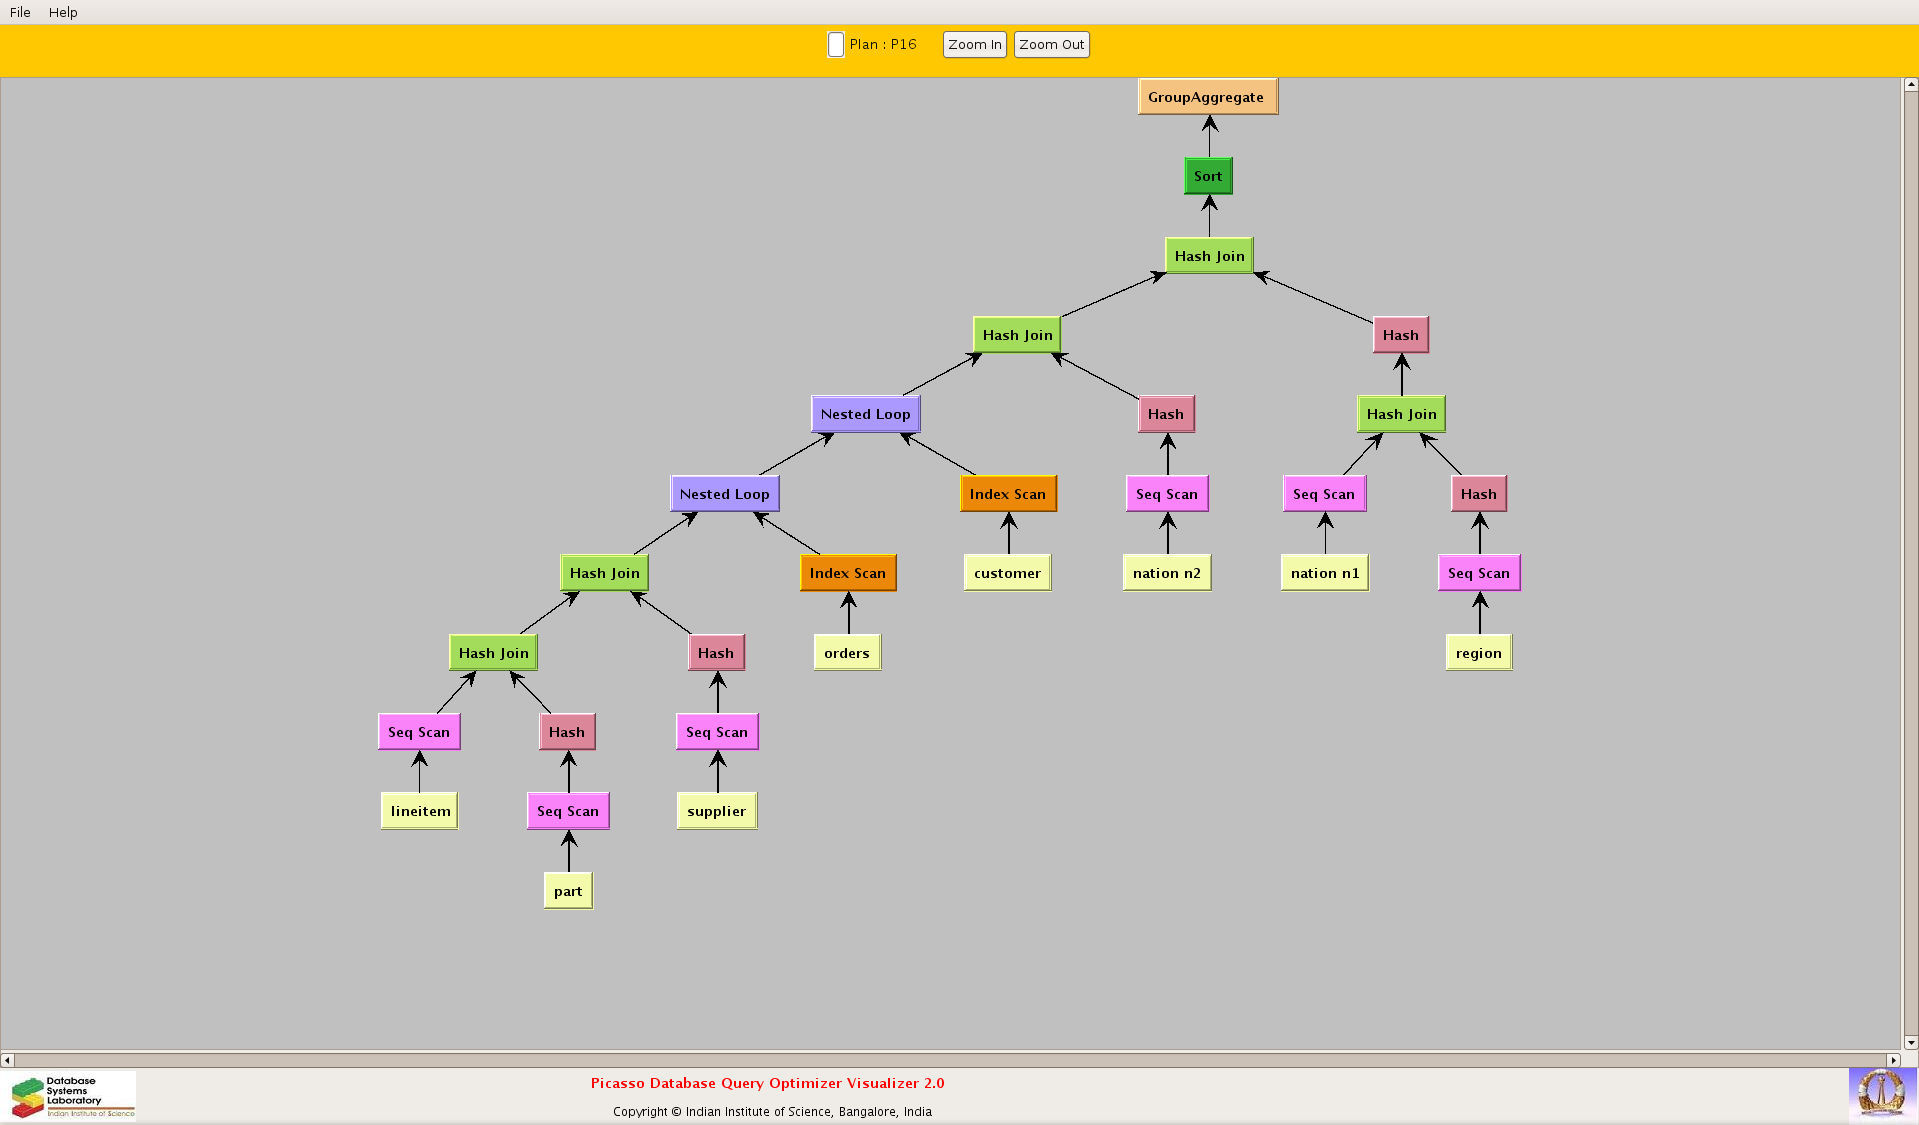This screenshot has width=1919, height=1125.
Task: Click the Database Systems Laboratory logo
Action: (x=72, y=1096)
